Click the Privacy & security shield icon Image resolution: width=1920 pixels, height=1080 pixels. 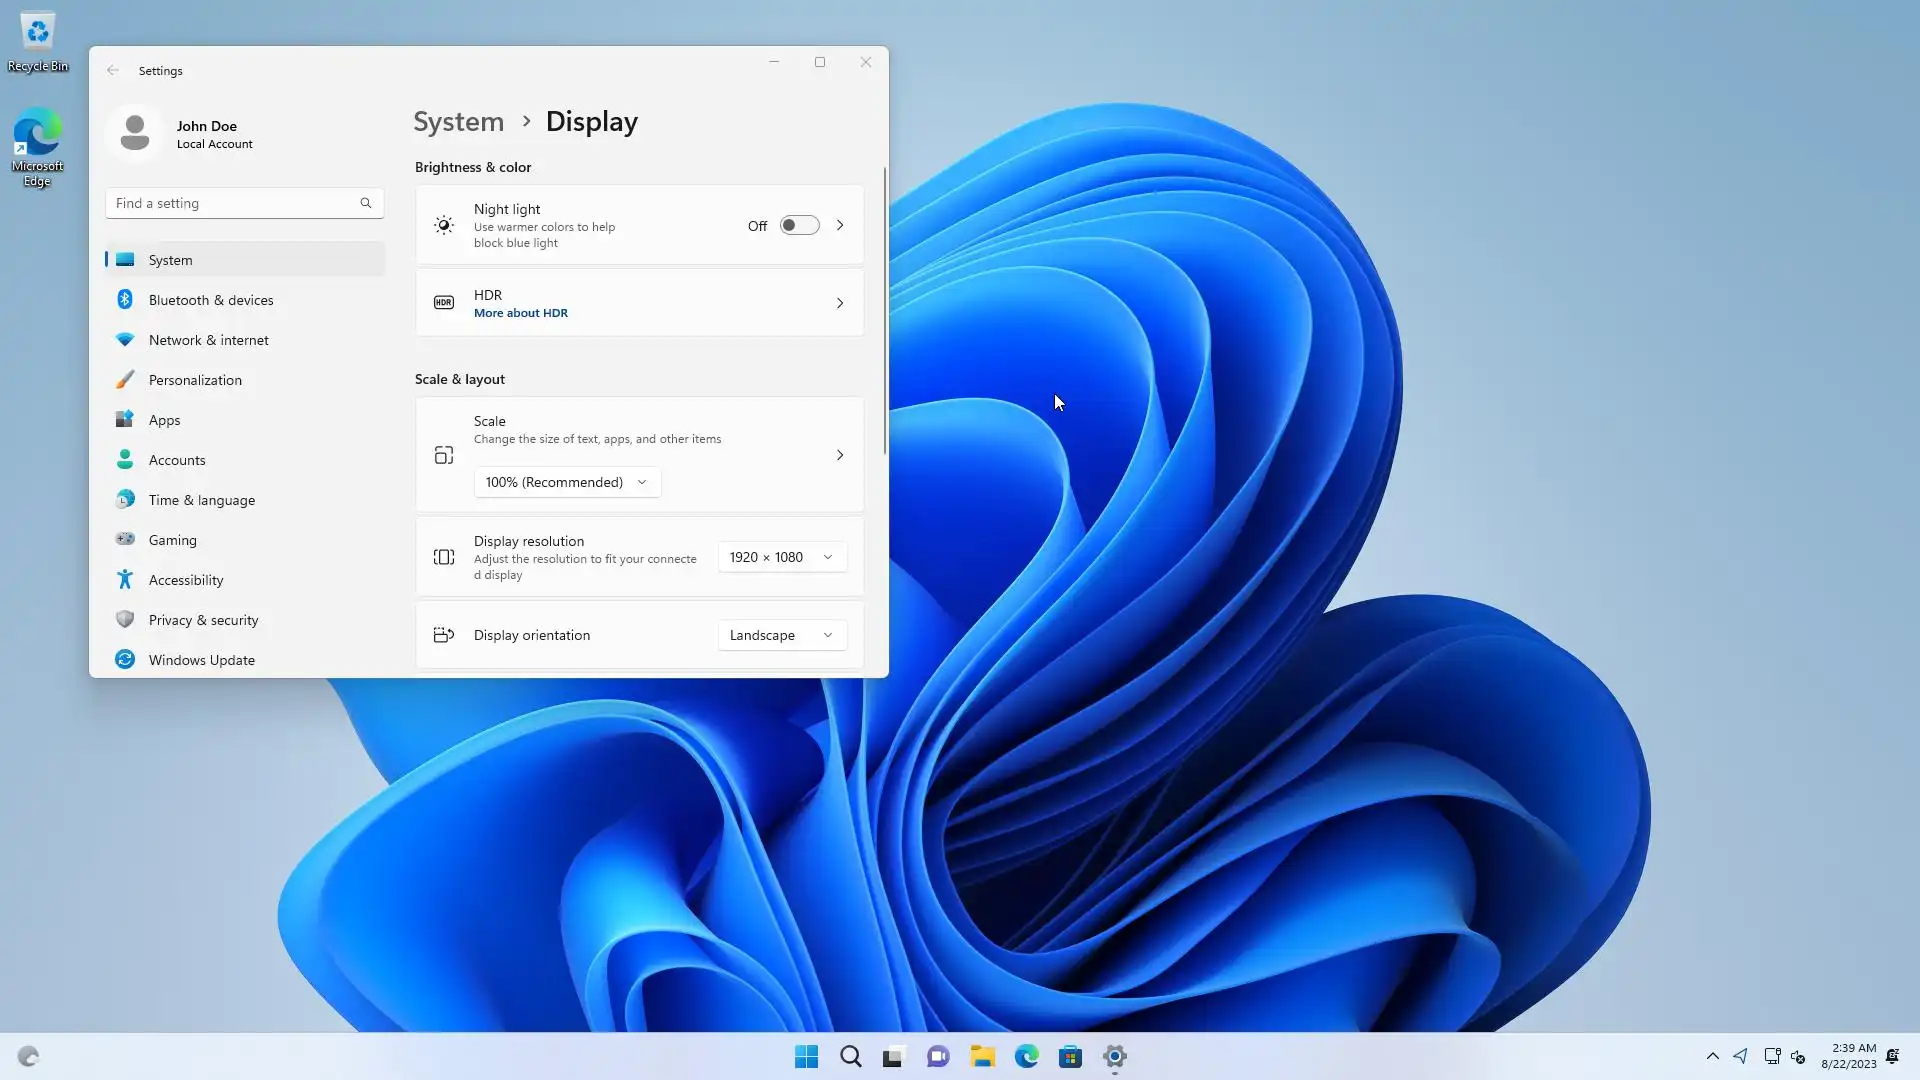click(x=125, y=619)
